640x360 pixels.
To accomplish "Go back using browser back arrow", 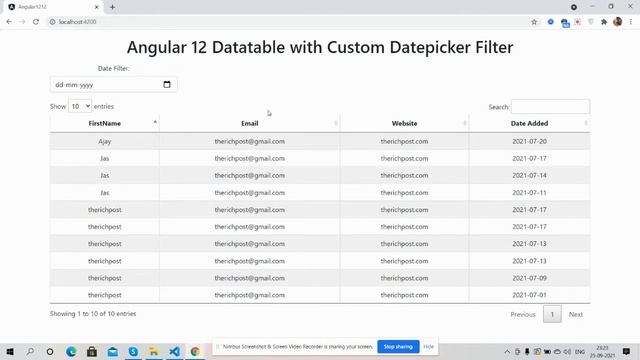I will [9, 22].
